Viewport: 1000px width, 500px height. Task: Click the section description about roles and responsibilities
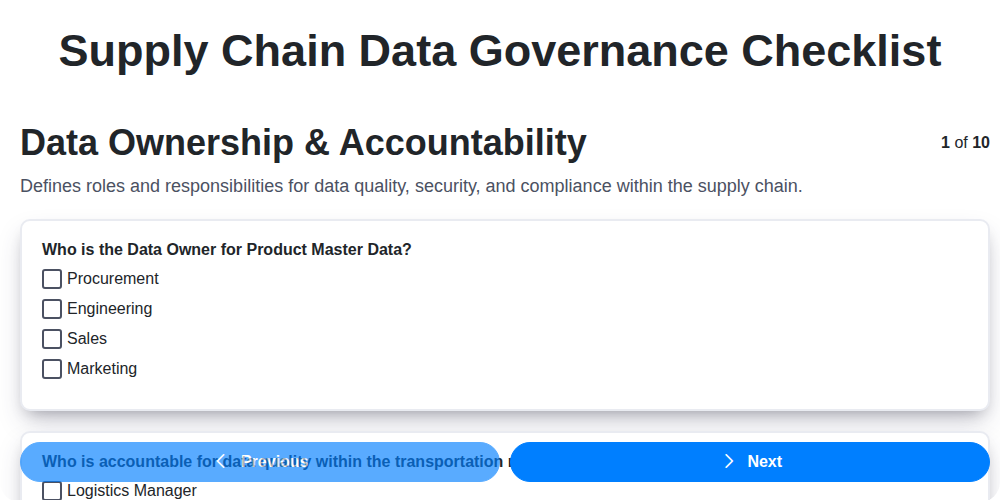pyautogui.click(x=411, y=186)
